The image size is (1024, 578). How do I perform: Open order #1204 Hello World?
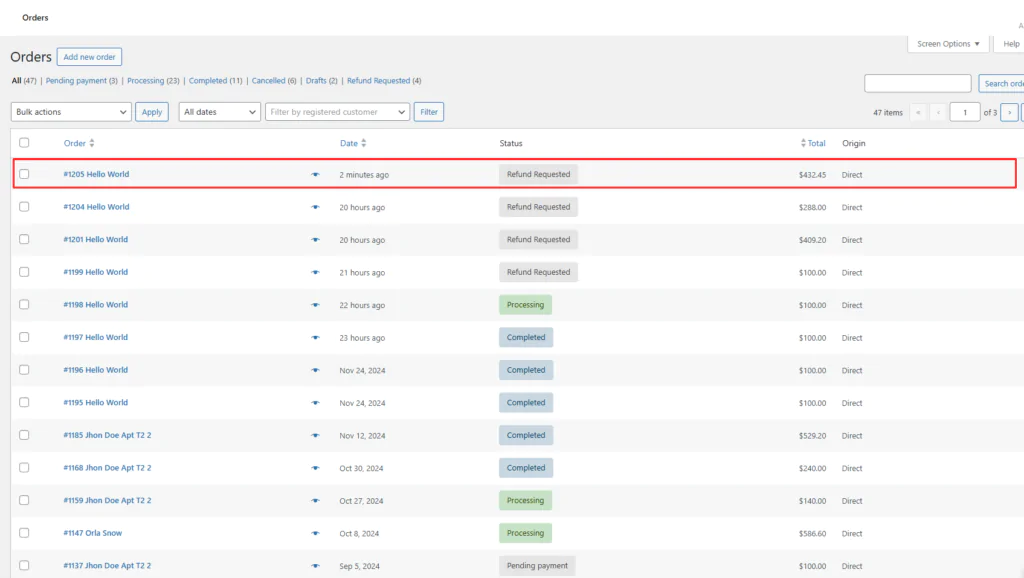(x=96, y=207)
